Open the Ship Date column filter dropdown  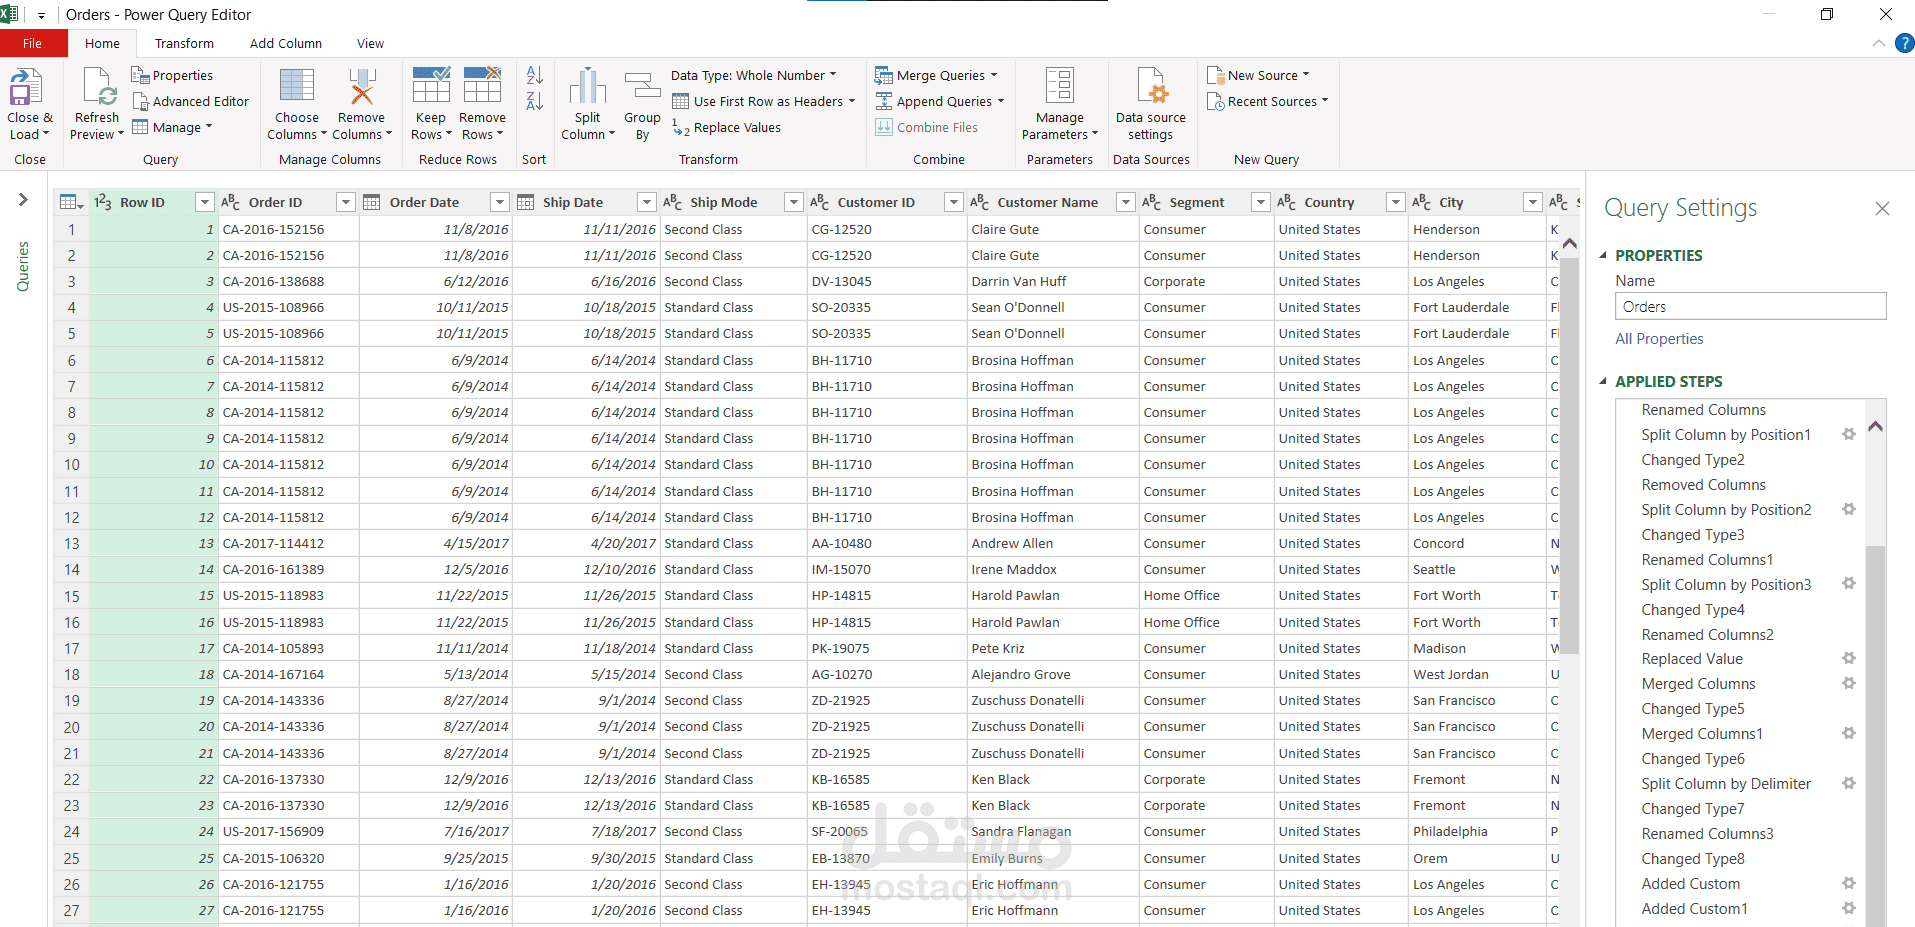[x=647, y=202]
